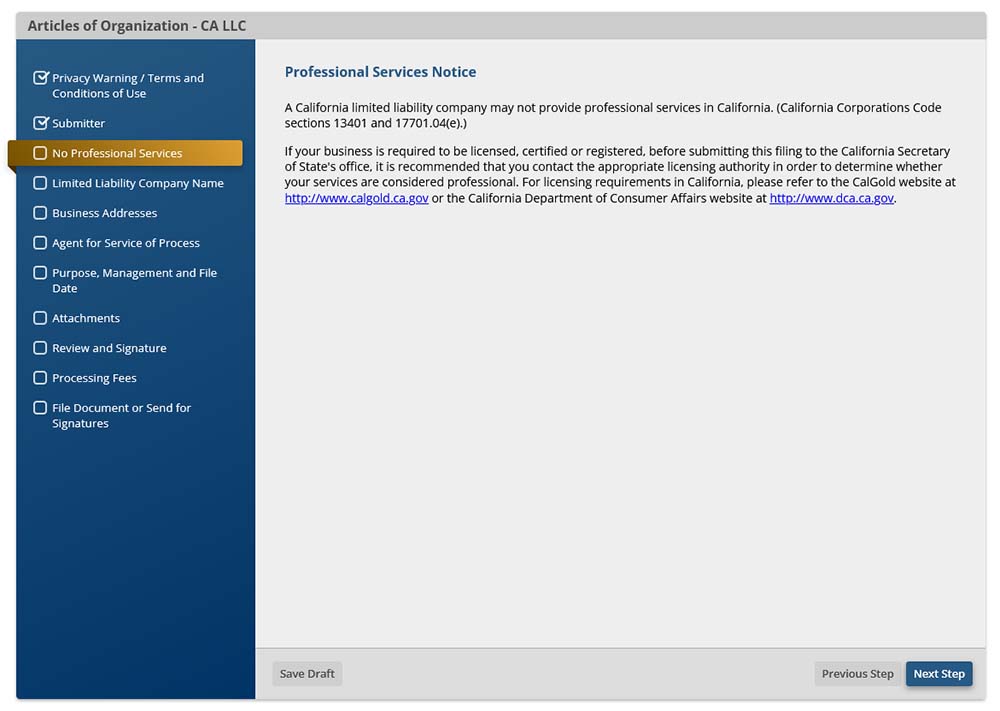Go back with Previous Step button
Screen dimensions: 1000x711
858,674
